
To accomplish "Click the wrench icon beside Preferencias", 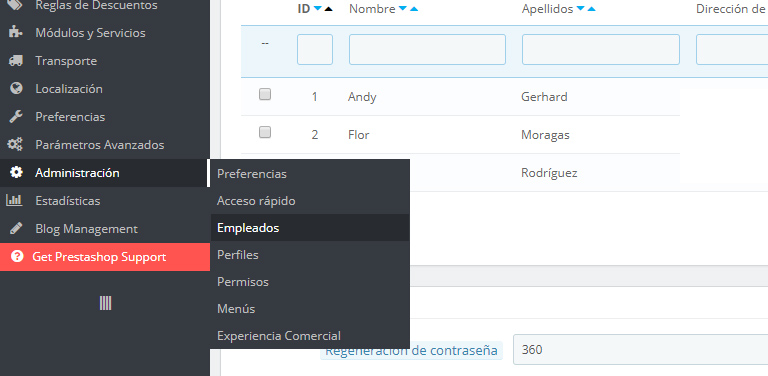I will 16,117.
